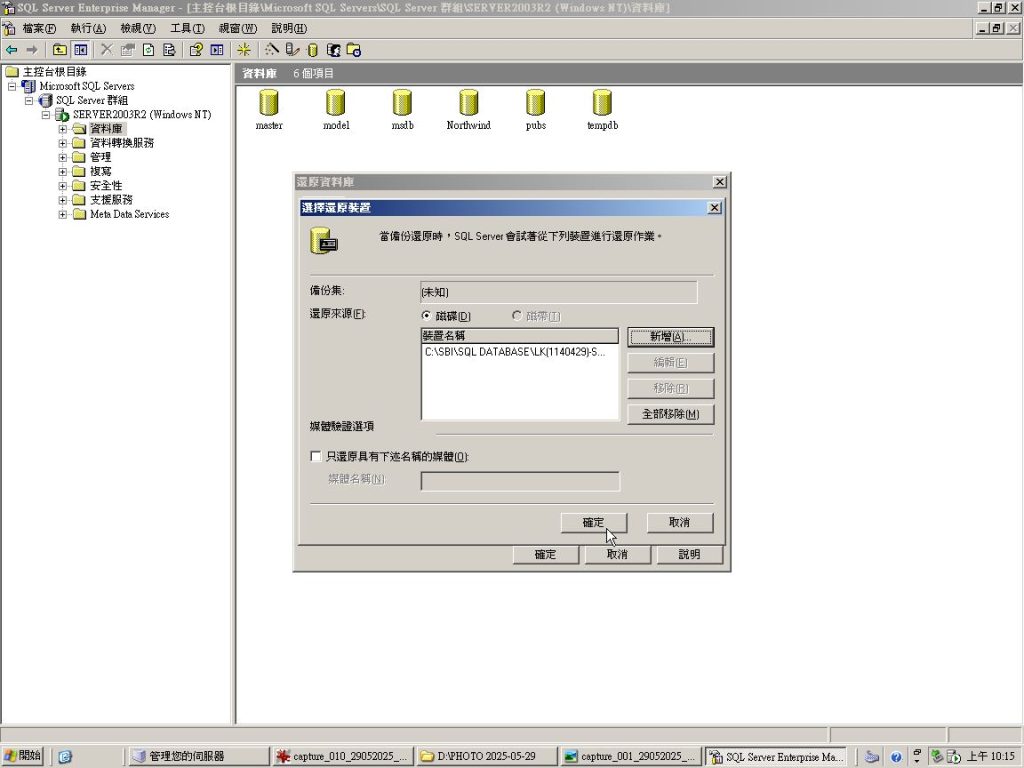Click the pubs database icon
1024x768 pixels.
click(536, 103)
